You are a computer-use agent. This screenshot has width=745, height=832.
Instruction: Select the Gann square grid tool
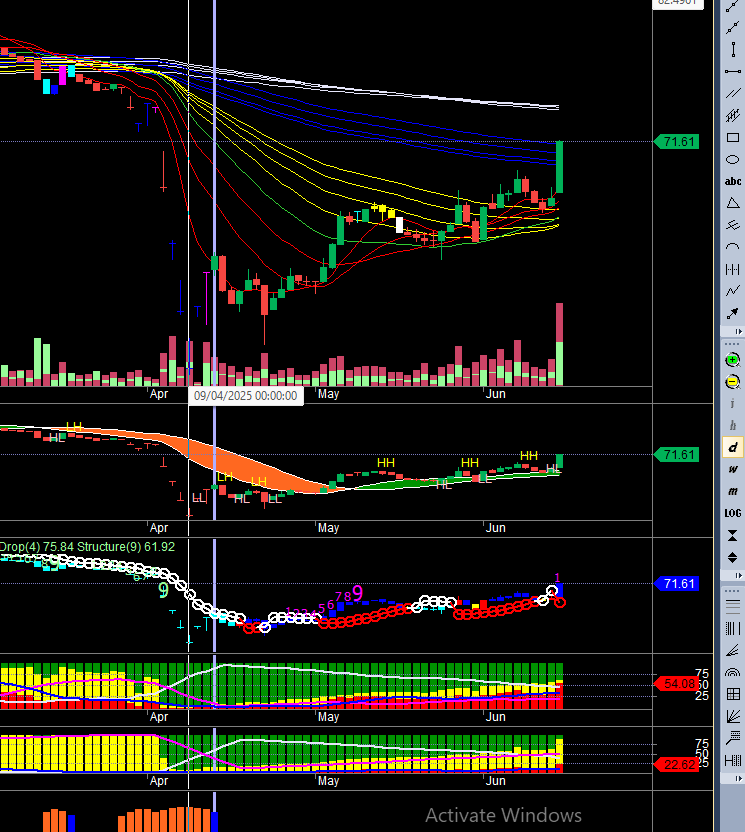[733, 694]
